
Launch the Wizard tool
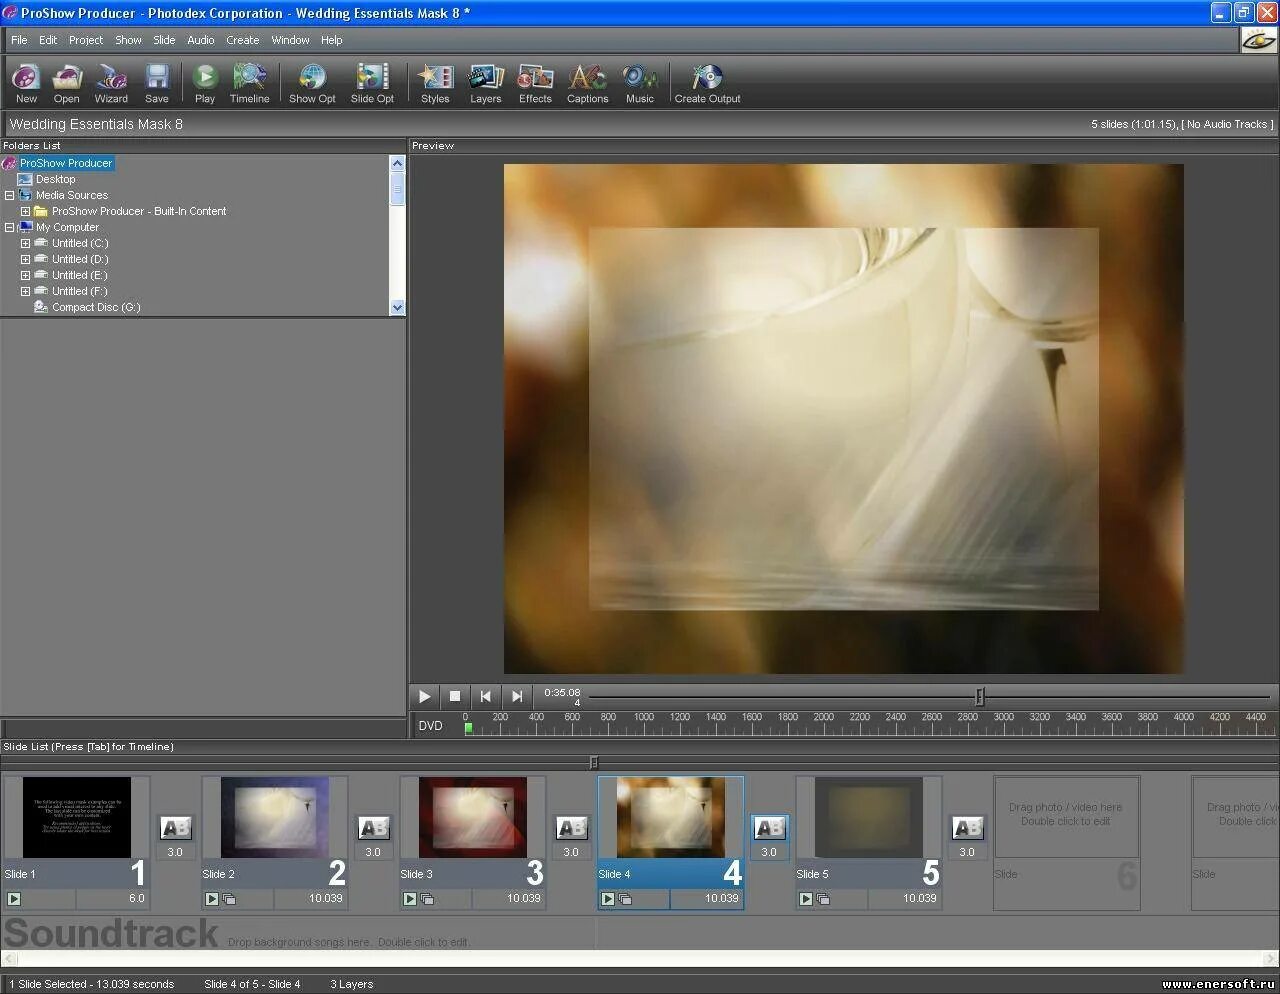[x=111, y=83]
